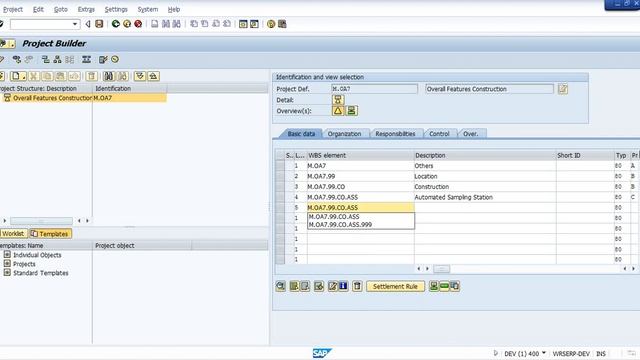Click the Help question mark icon
The width and height of the screenshot is (640, 360).
click(x=271, y=24)
